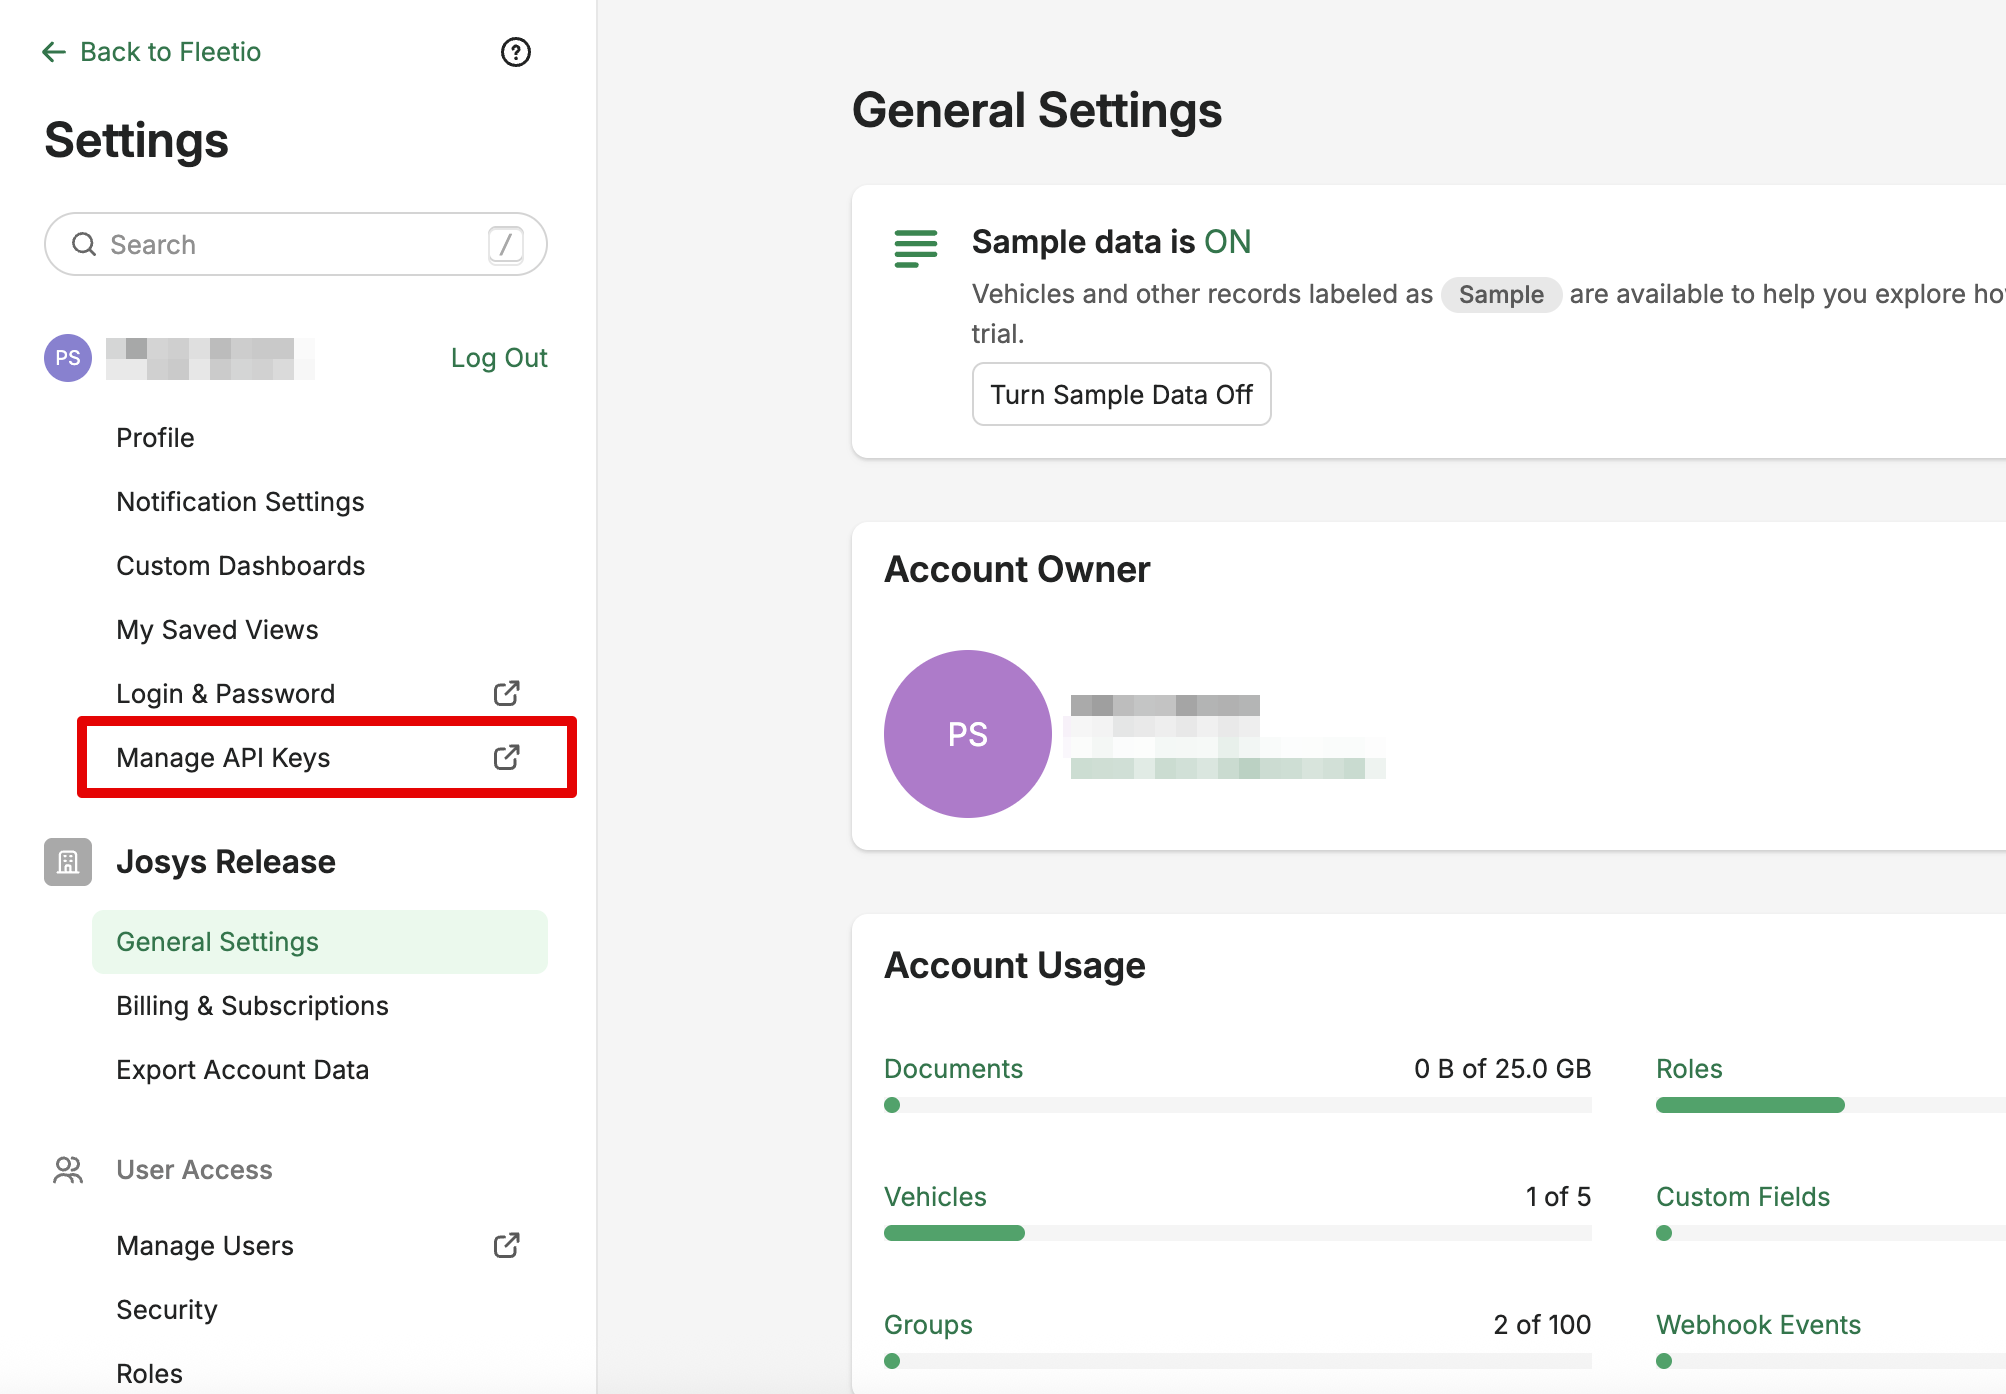2006x1394 pixels.
Task: Click the PS avatar in the sidebar
Action: pos(68,358)
